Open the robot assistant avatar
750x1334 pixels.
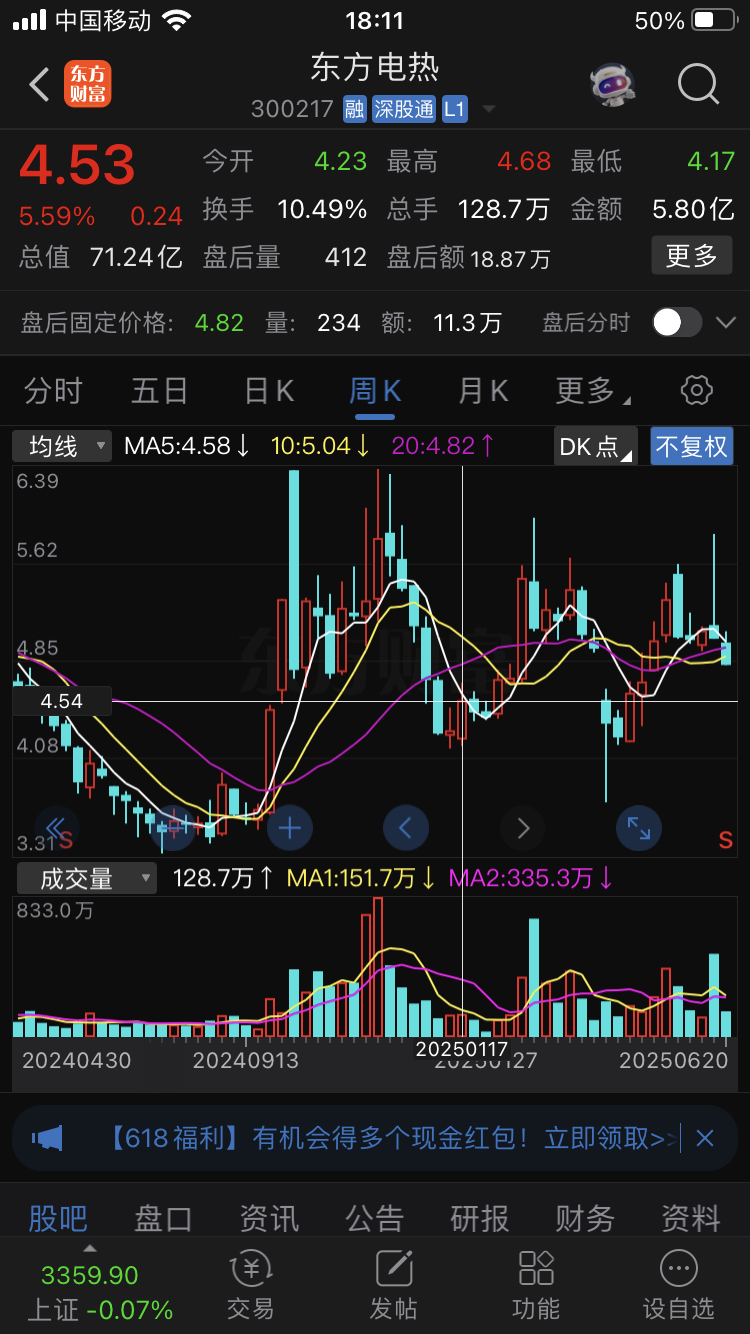pyautogui.click(x=612, y=85)
